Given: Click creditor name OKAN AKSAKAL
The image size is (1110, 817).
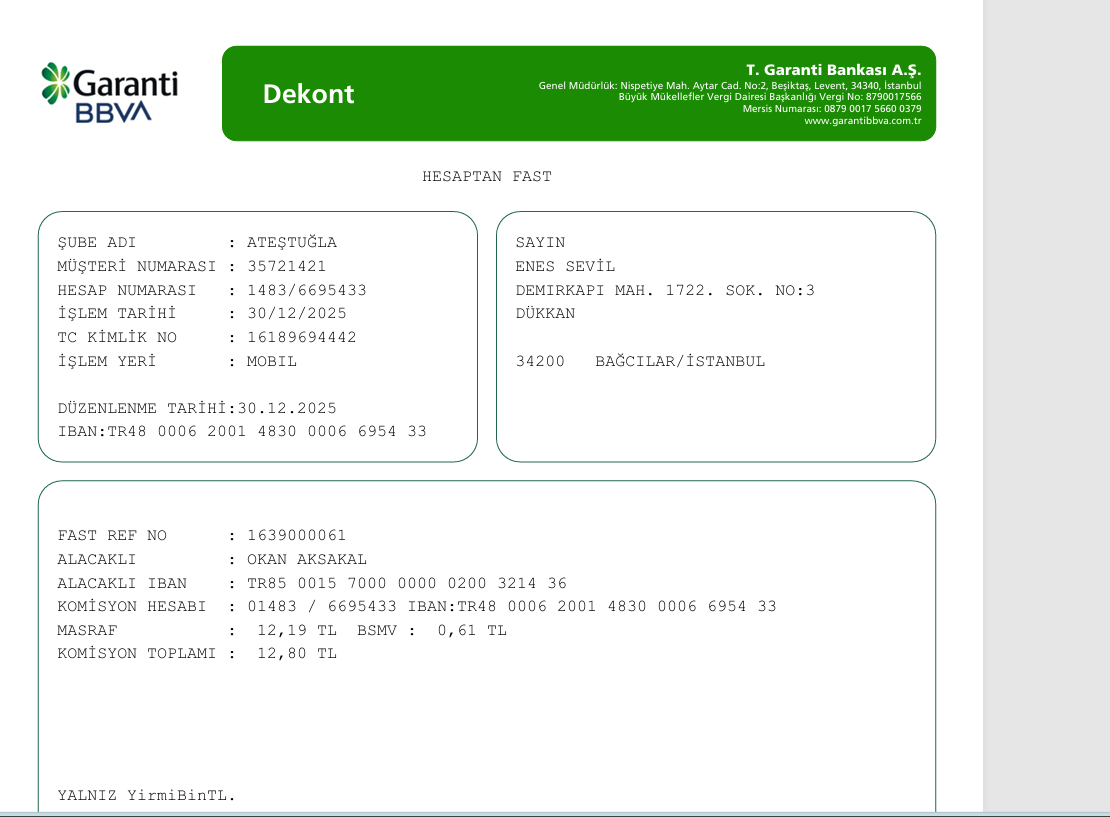Looking at the screenshot, I should point(307,559).
